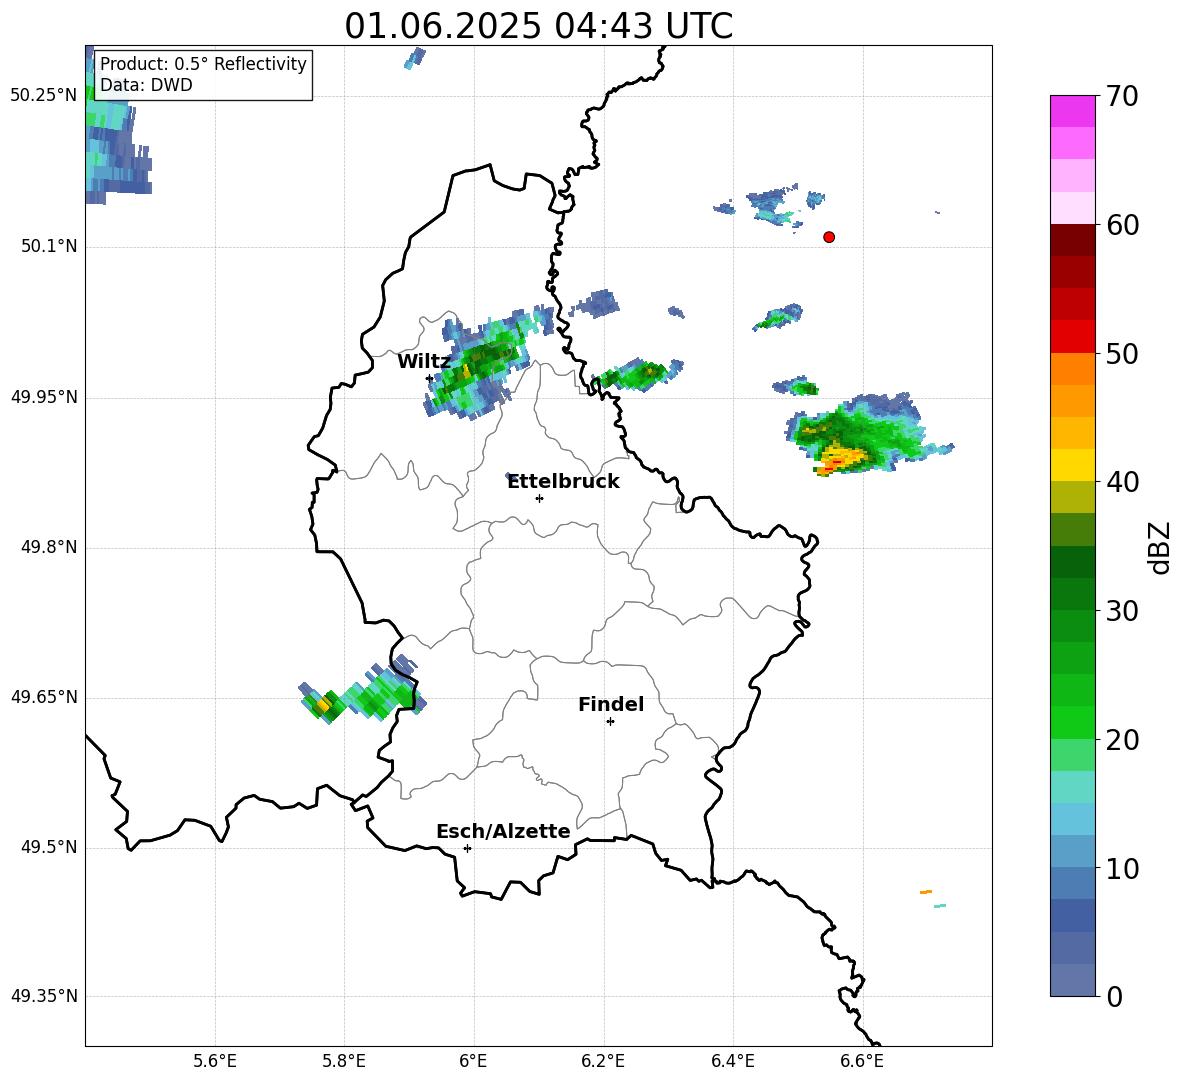
Task: Click the cross marker below Esch/Alzette label
Action: [x=467, y=848]
